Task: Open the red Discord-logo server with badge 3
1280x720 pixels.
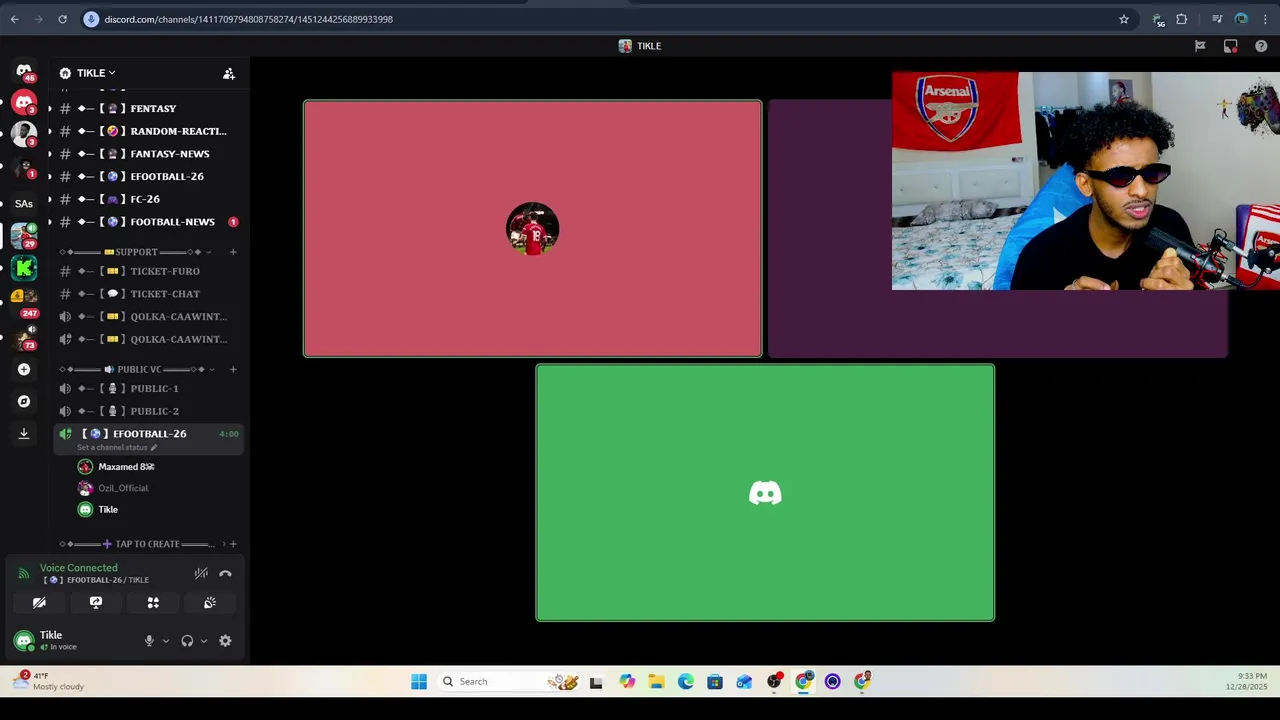Action: pyautogui.click(x=24, y=103)
